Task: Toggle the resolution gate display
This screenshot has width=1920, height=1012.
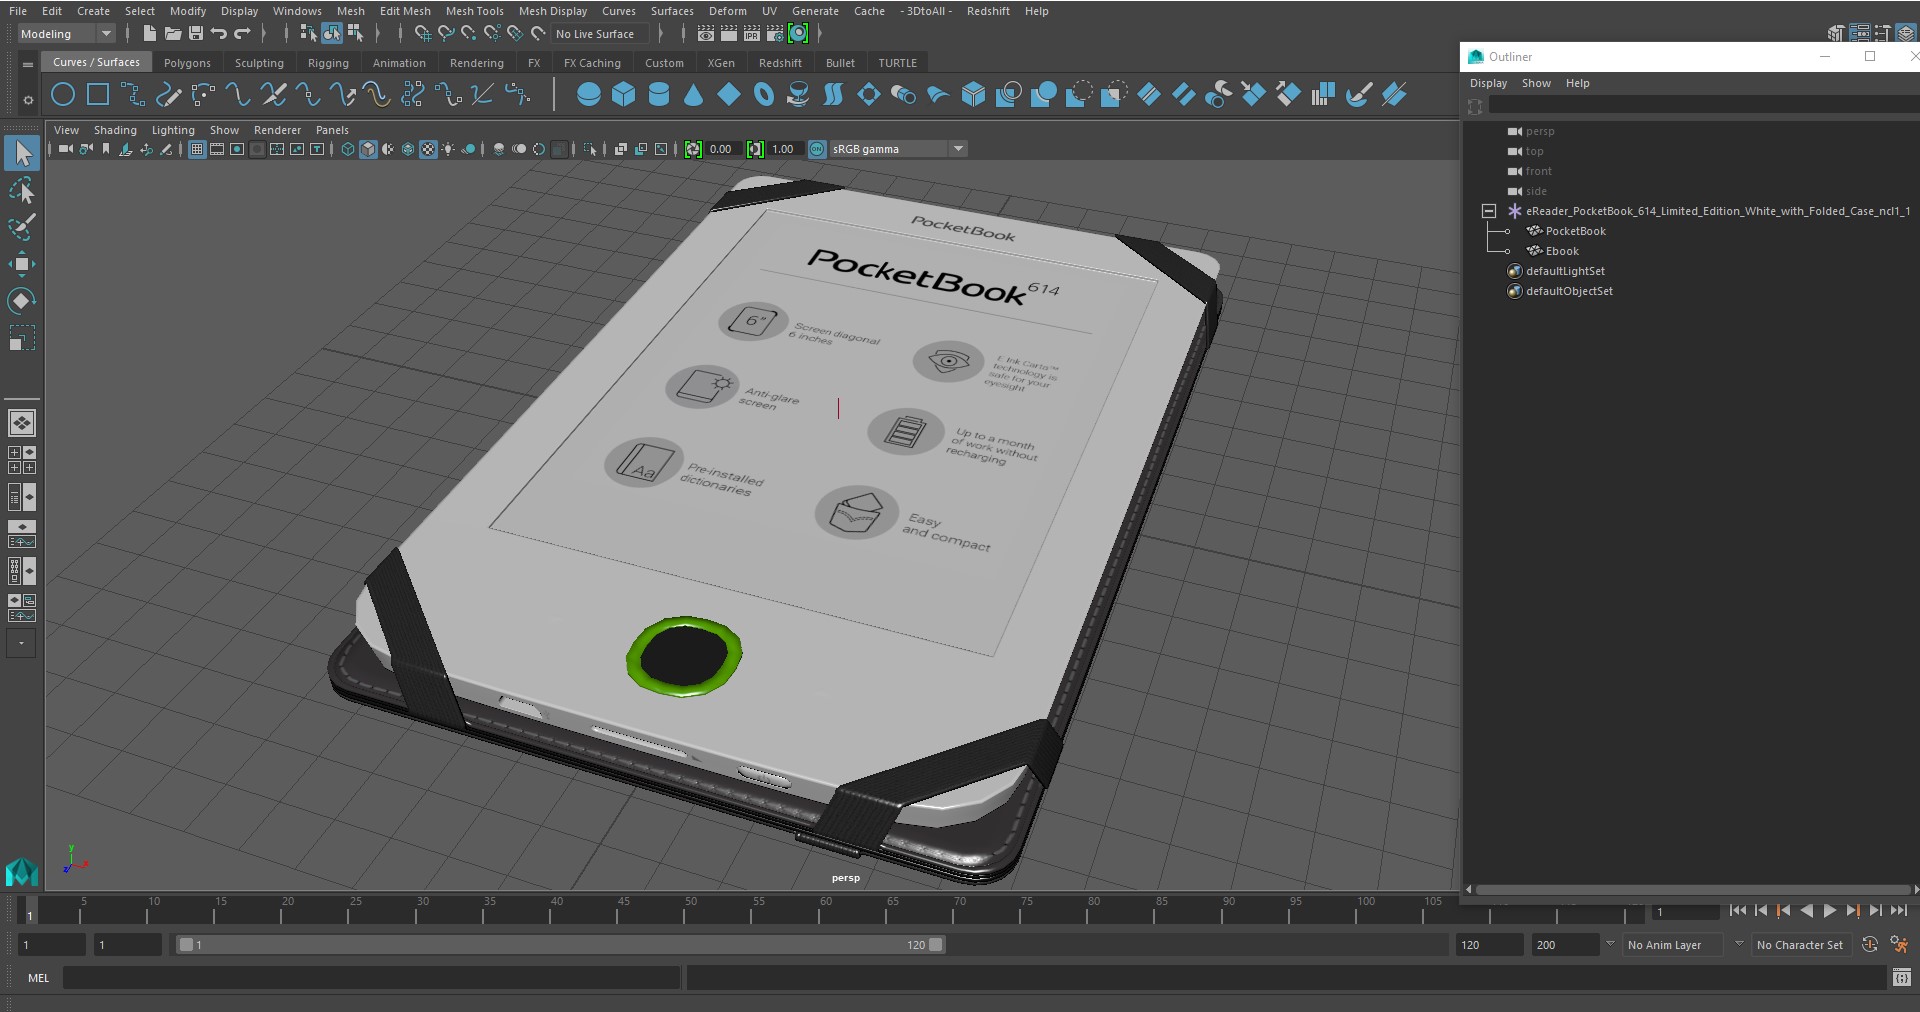Action: pos(237,149)
